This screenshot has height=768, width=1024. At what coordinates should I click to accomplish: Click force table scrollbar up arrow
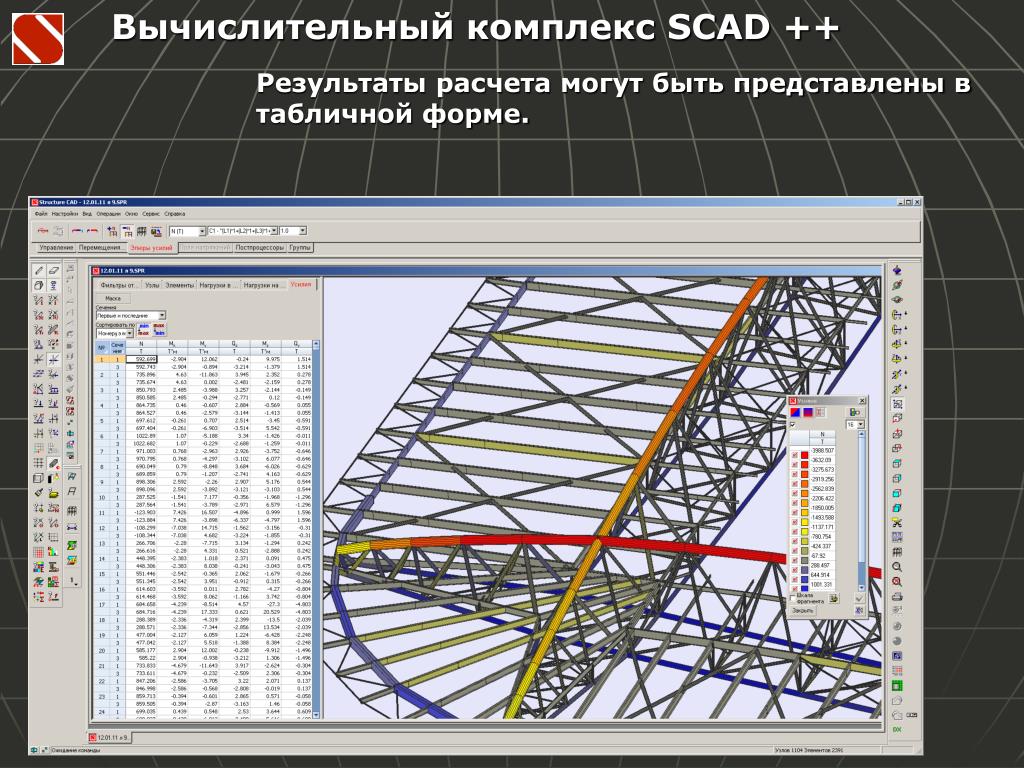[x=315, y=343]
